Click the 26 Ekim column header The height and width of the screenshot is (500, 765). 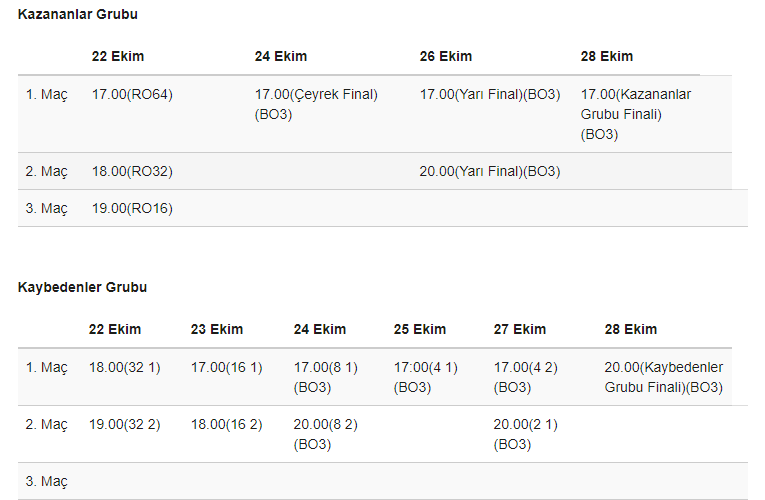point(446,56)
